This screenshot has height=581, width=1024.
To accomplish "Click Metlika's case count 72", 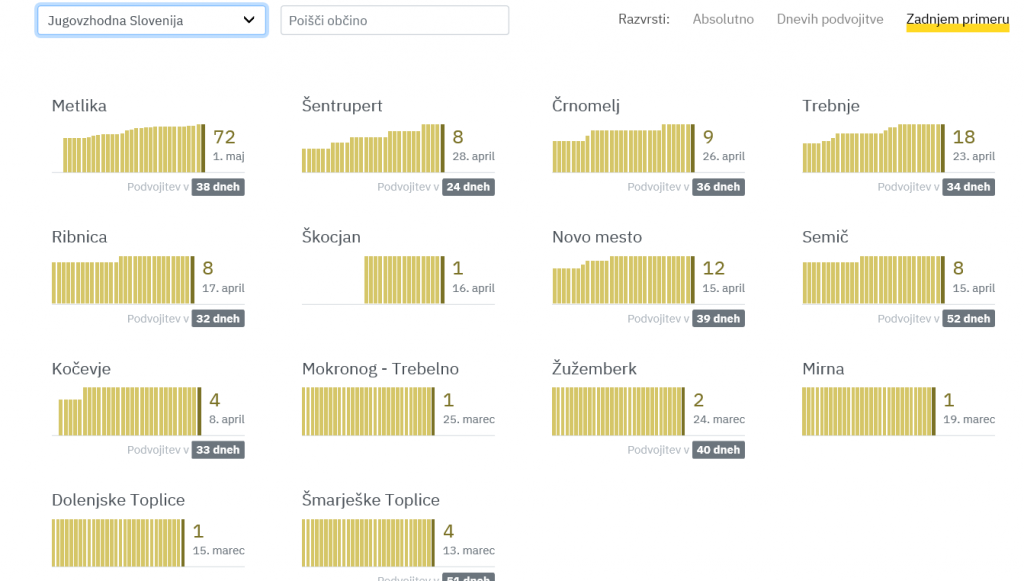I will [x=224, y=137].
